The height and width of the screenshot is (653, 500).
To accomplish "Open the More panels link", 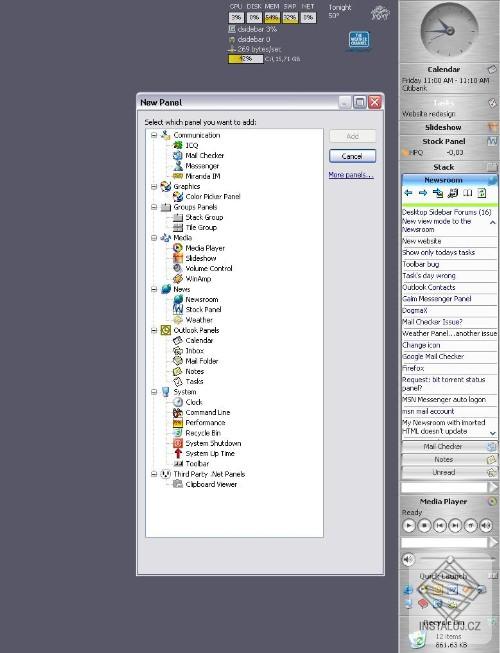I will click(351, 175).
